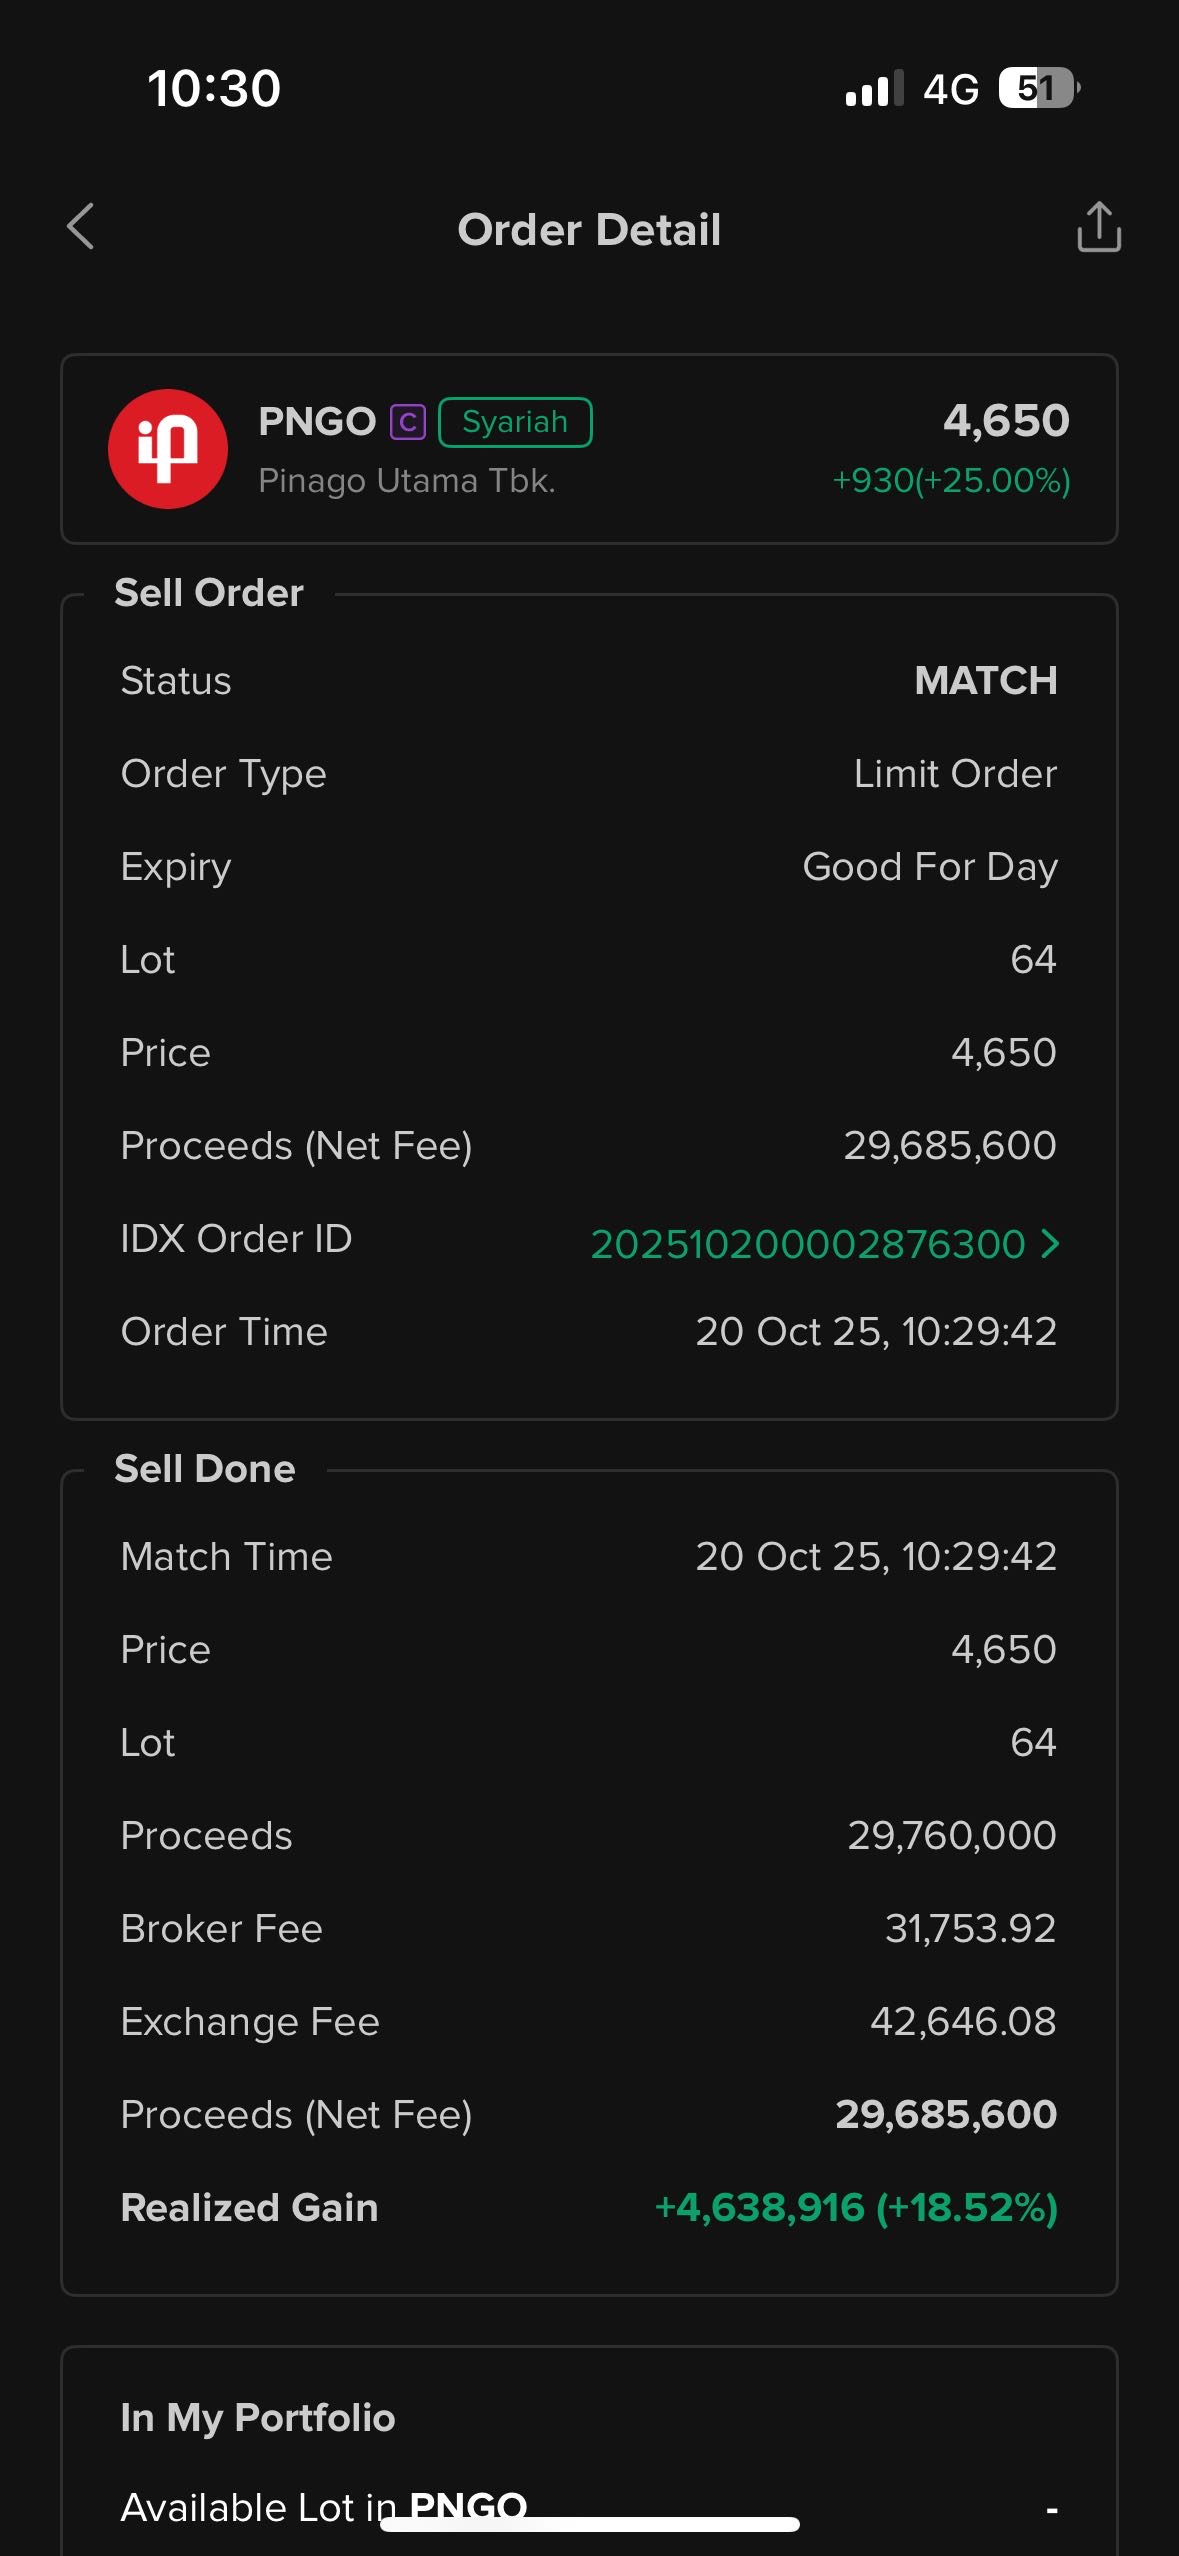This screenshot has width=1179, height=2556.
Task: Tap the MATCH status value
Action: (985, 681)
